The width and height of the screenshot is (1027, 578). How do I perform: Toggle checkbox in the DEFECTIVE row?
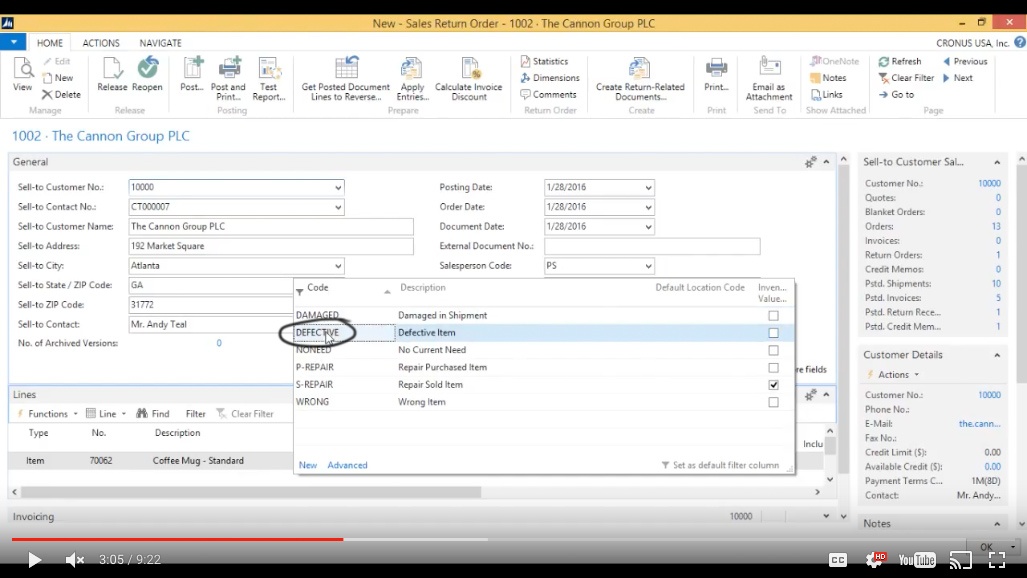click(x=774, y=333)
